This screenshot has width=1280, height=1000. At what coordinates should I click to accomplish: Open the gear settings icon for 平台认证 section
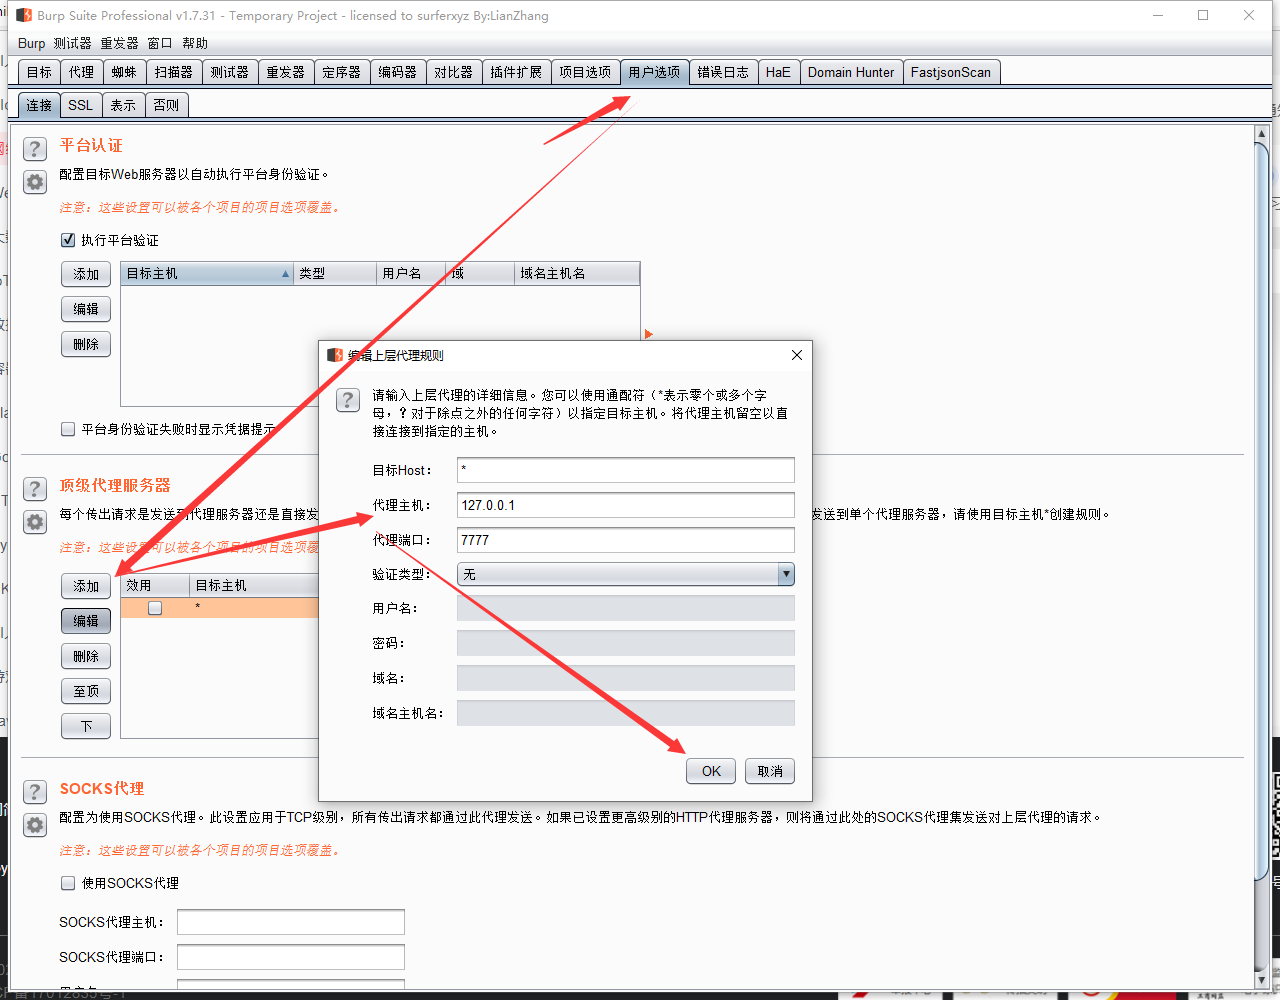pyautogui.click(x=35, y=182)
